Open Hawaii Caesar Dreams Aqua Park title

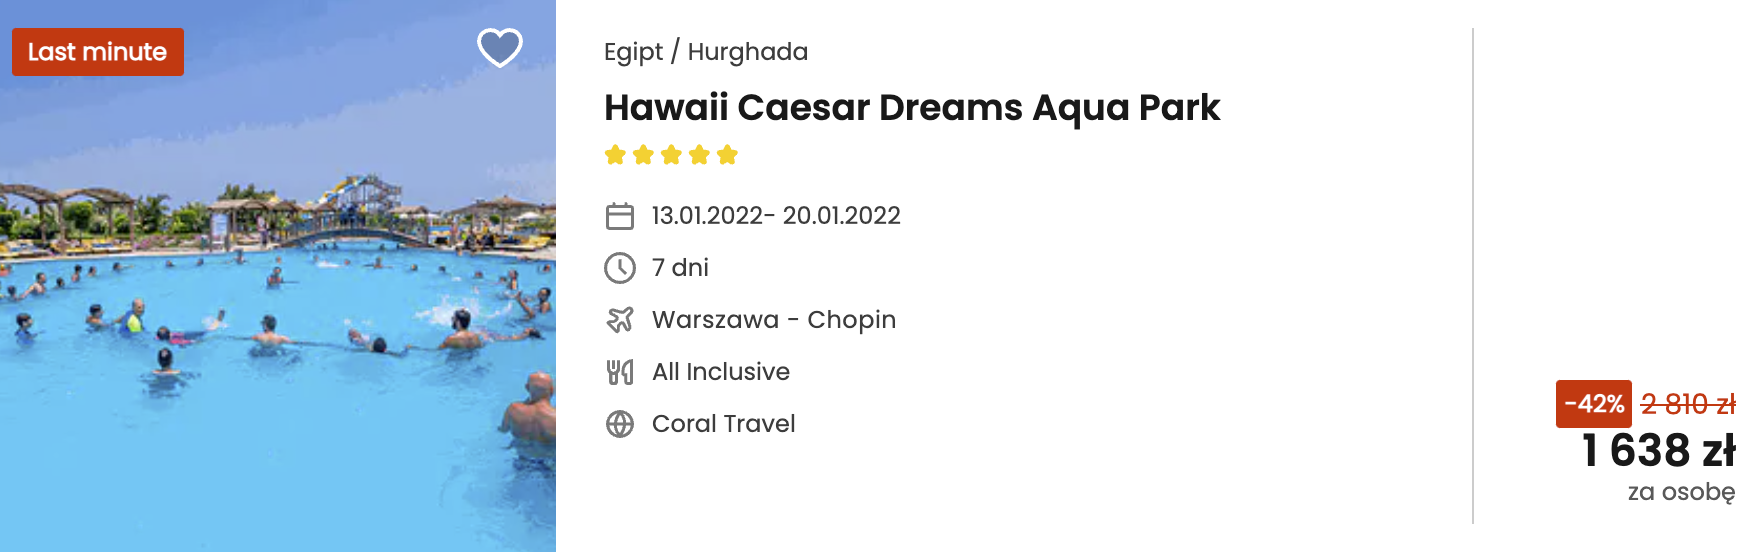[912, 108]
